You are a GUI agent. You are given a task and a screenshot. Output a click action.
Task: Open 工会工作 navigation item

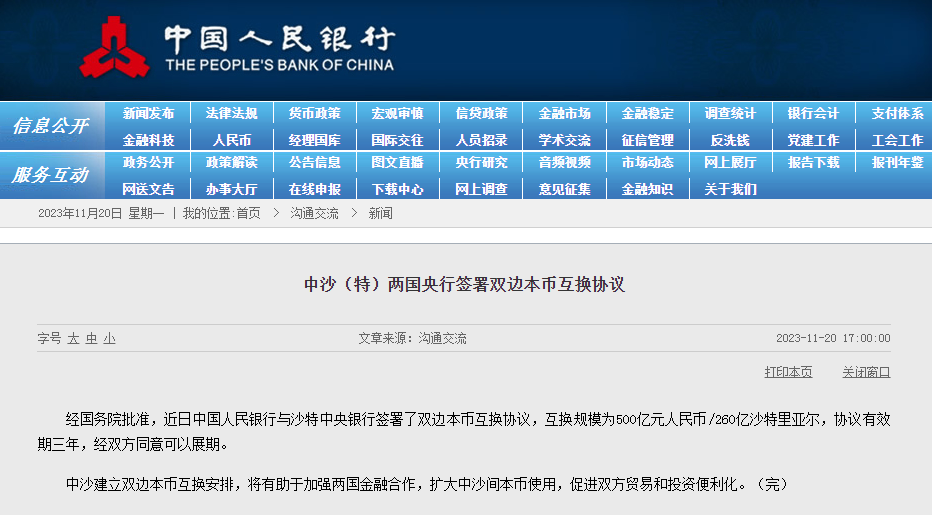click(898, 140)
